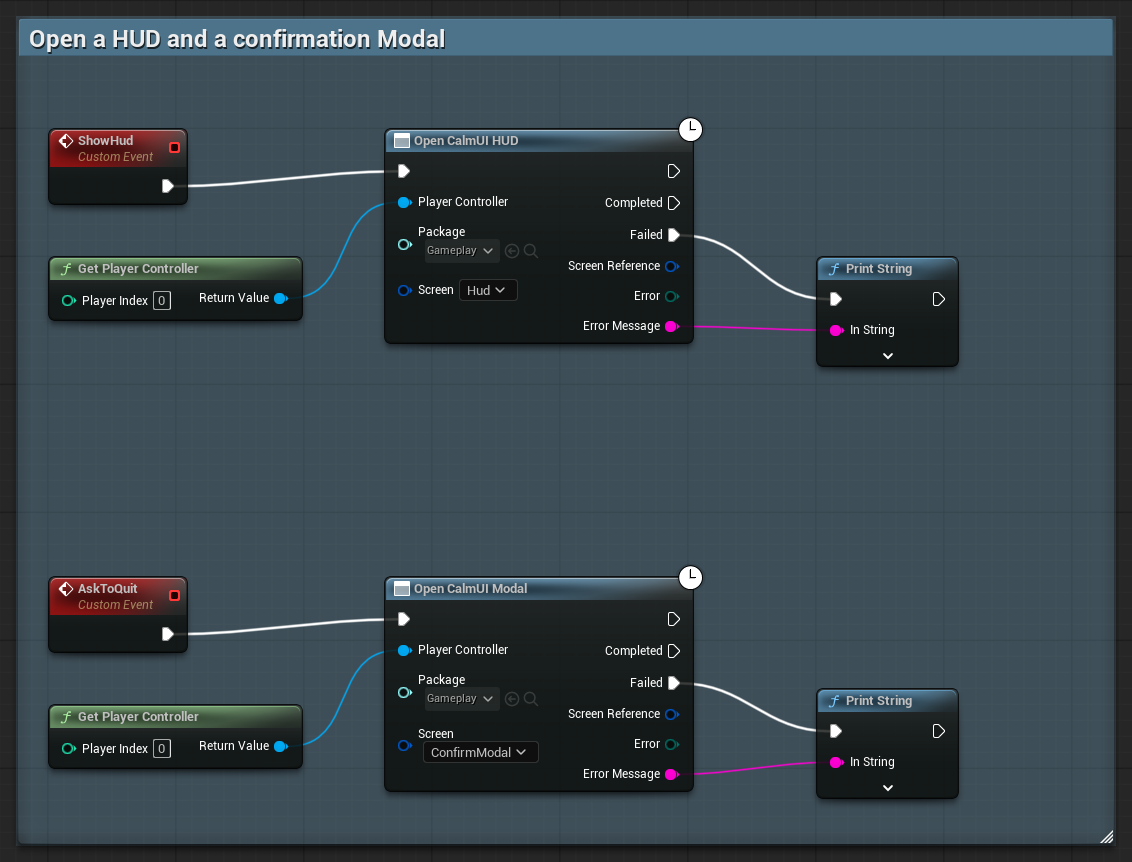
Task: Use selected asset arrow on HUD Package
Action: [512, 251]
